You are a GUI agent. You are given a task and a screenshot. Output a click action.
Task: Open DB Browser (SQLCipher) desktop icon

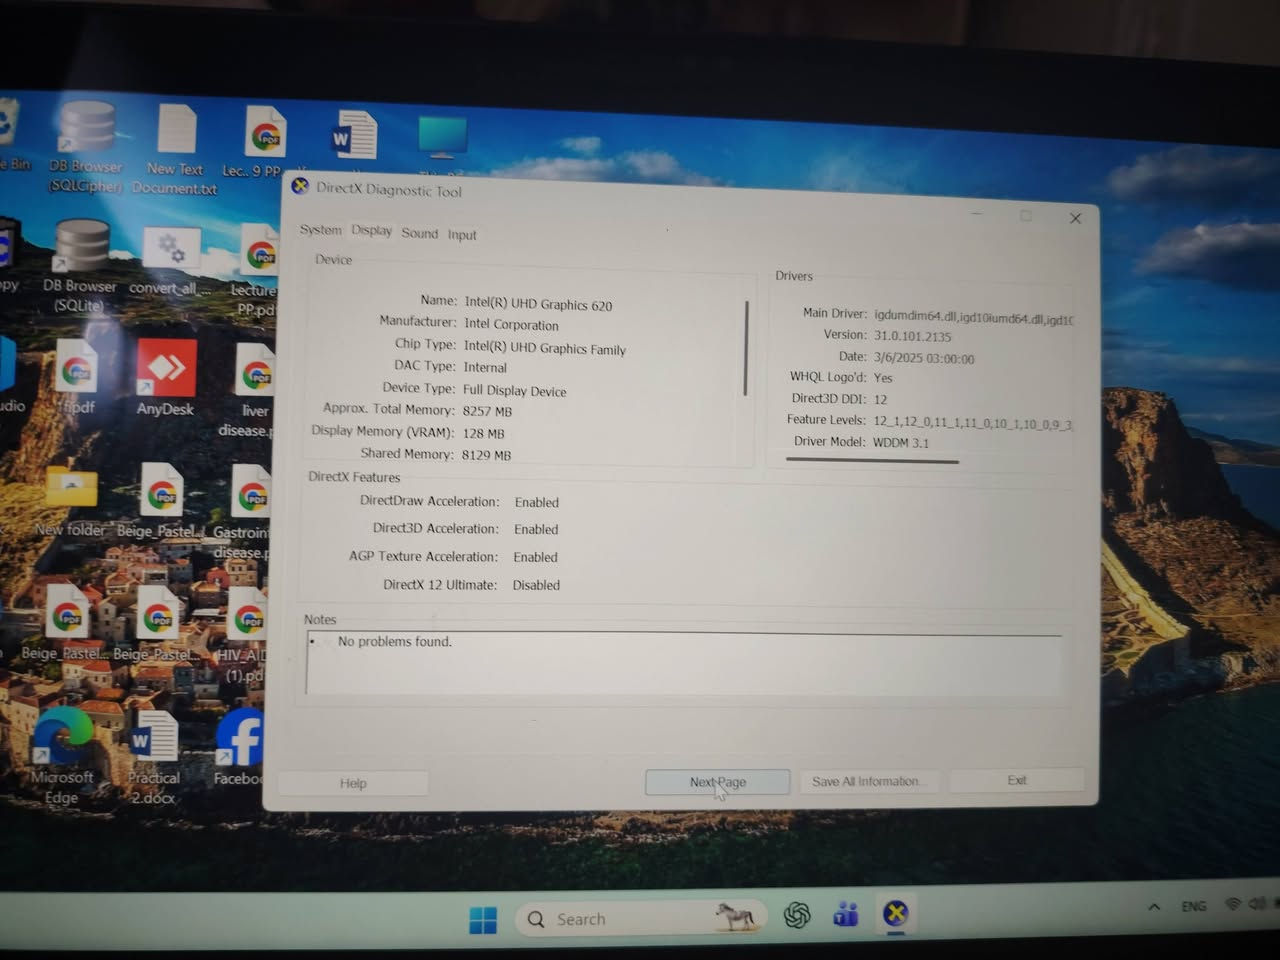click(86, 140)
